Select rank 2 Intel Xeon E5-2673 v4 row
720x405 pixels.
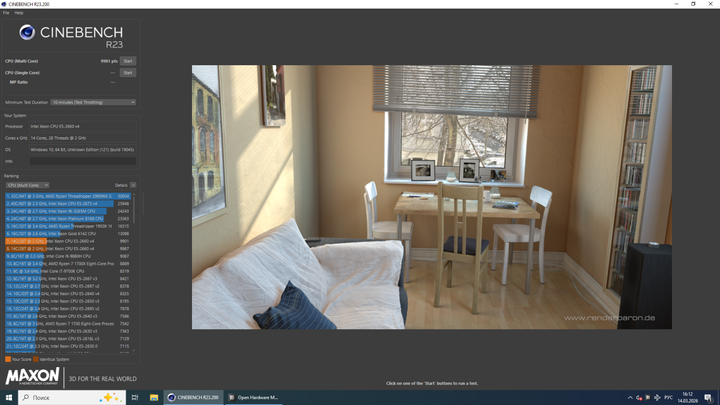[68, 203]
